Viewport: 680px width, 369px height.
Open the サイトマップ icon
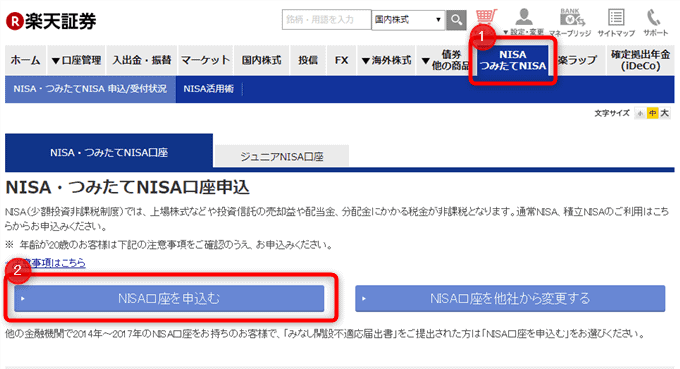(616, 23)
